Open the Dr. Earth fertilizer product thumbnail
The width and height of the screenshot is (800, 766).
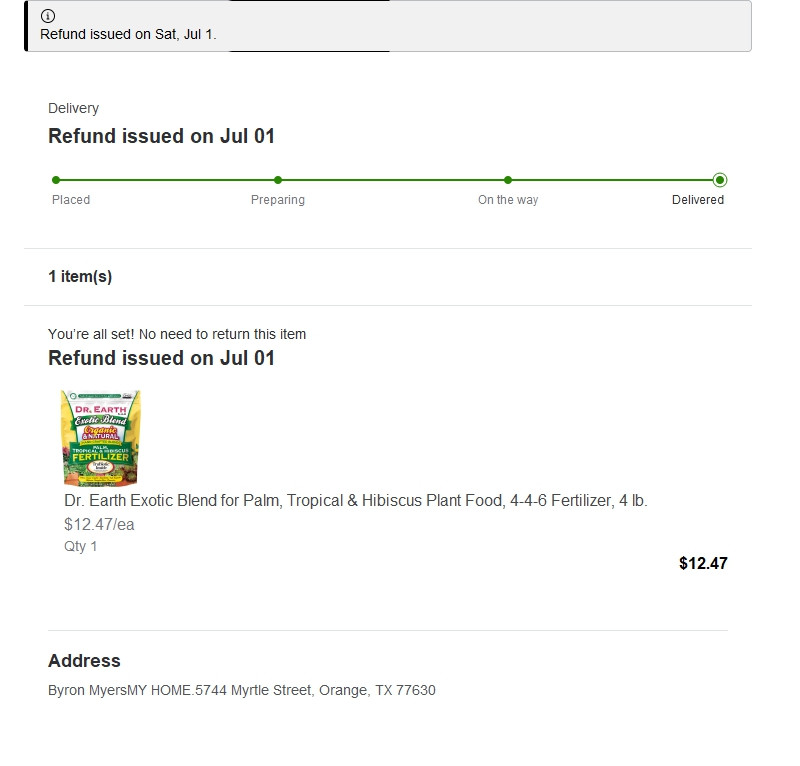tap(100, 438)
